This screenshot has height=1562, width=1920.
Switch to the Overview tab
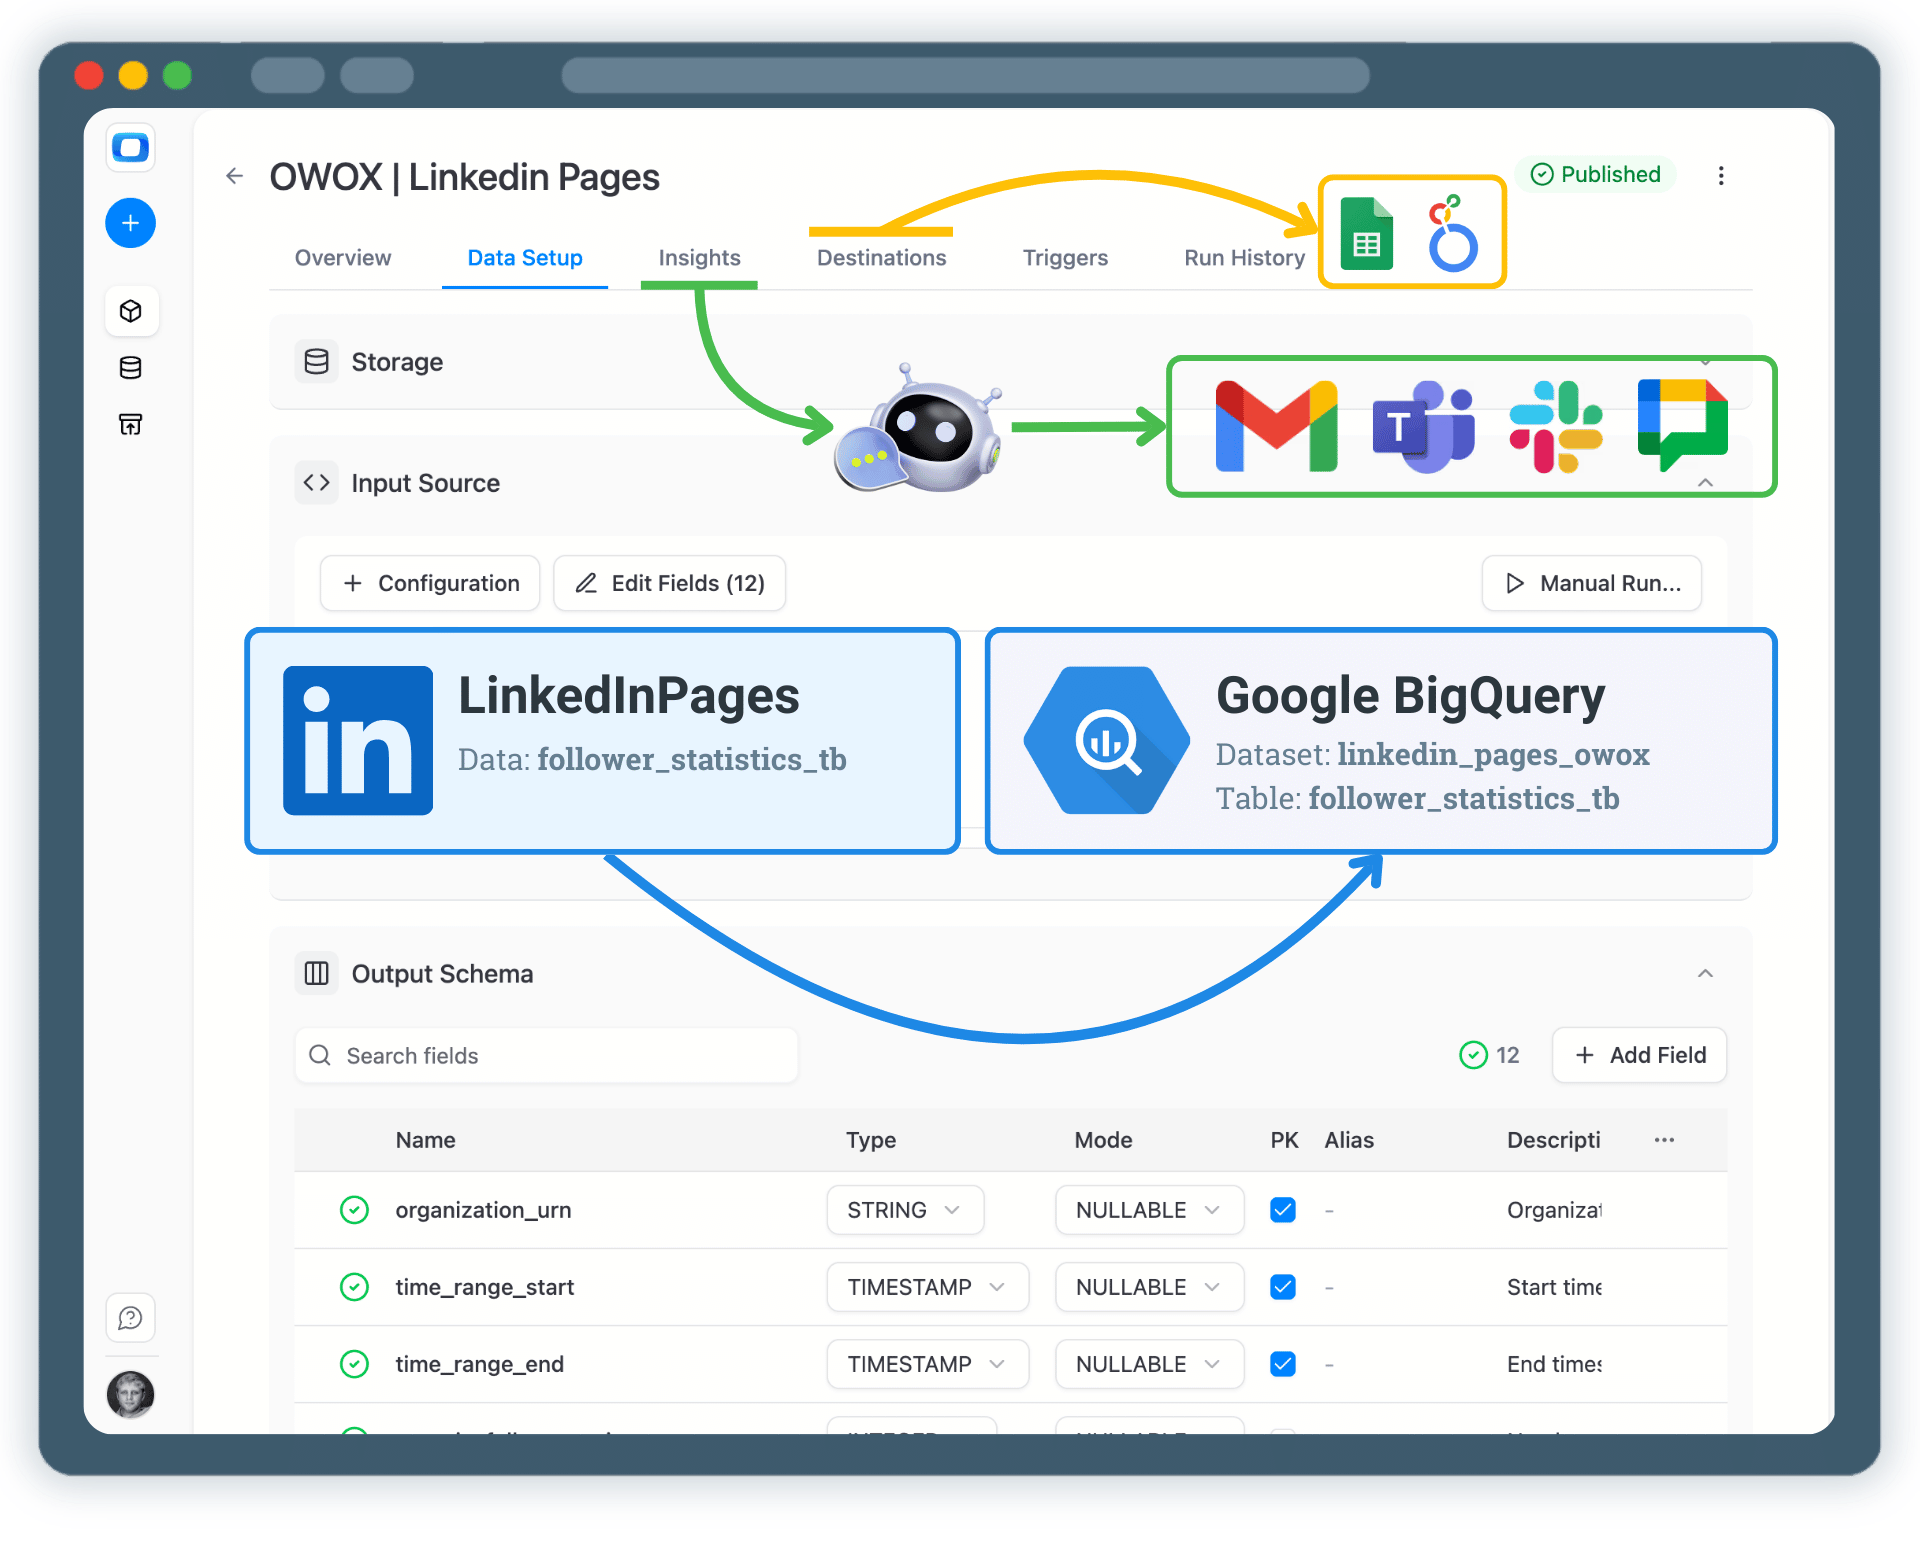click(342, 257)
